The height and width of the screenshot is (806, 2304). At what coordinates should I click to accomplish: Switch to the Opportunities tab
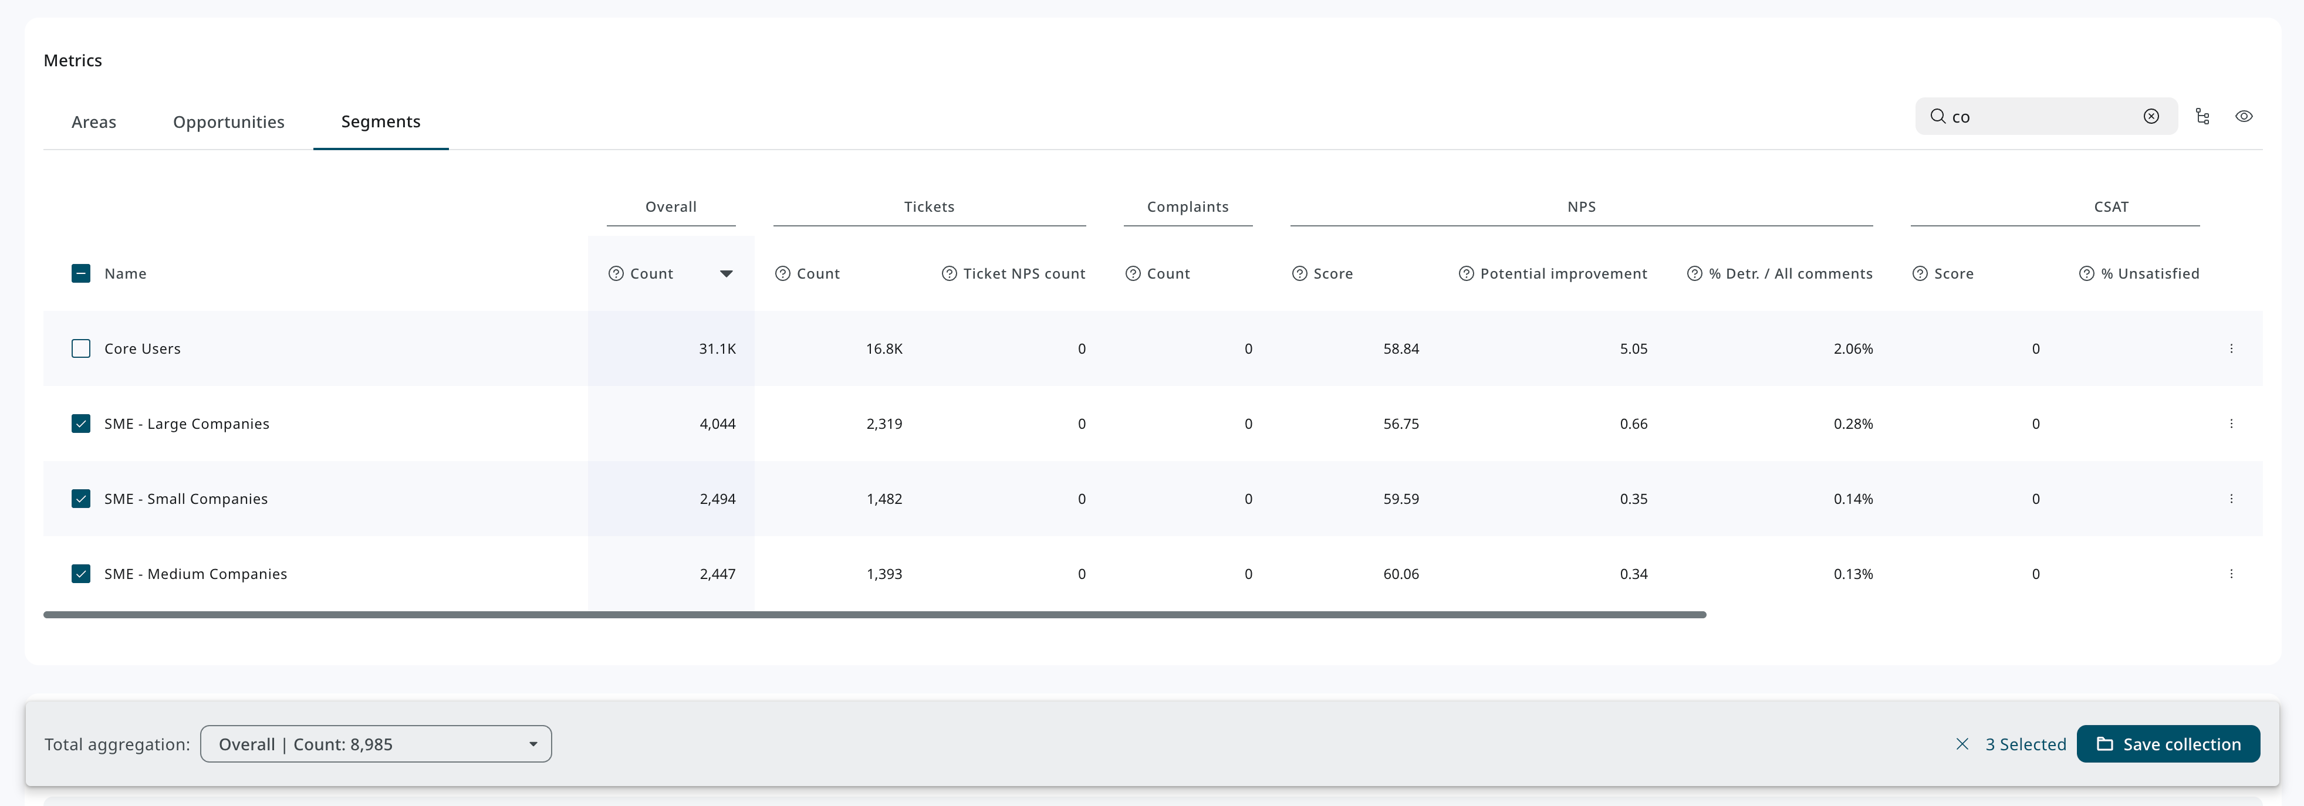pyautogui.click(x=228, y=122)
